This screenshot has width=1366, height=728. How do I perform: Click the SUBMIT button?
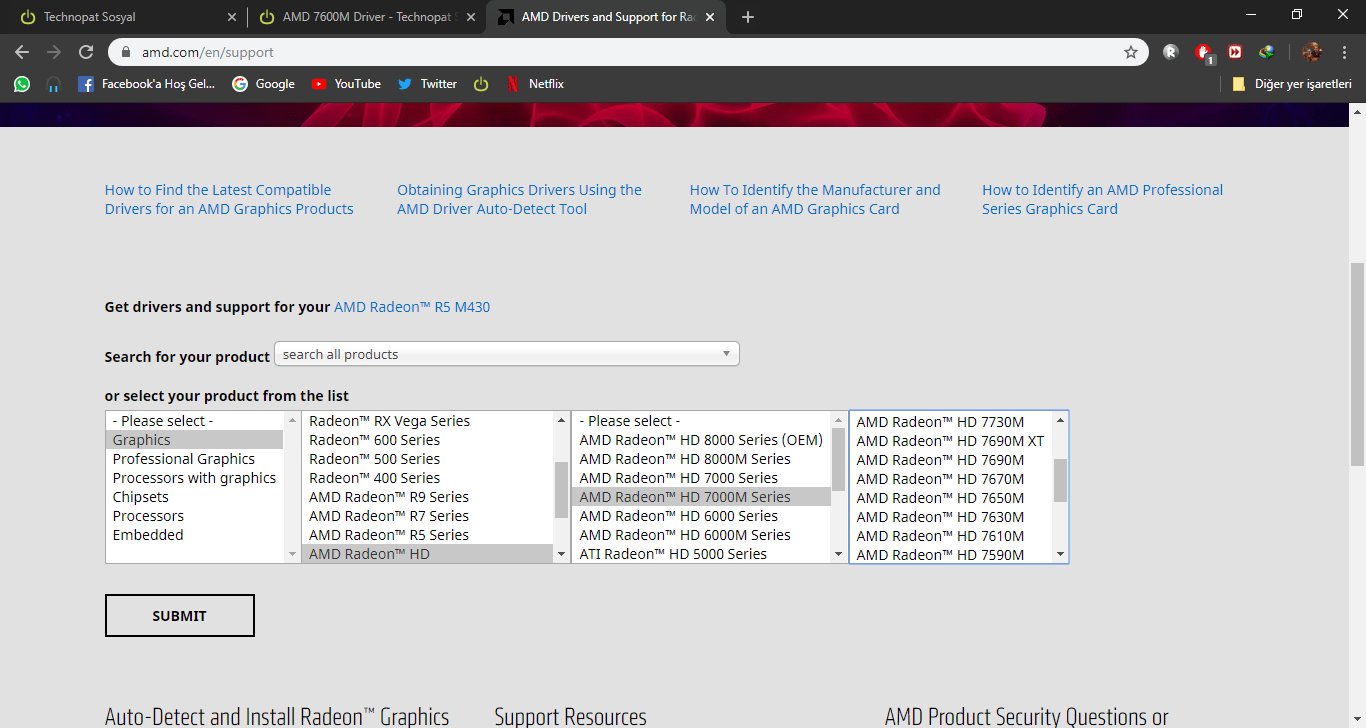pos(180,616)
